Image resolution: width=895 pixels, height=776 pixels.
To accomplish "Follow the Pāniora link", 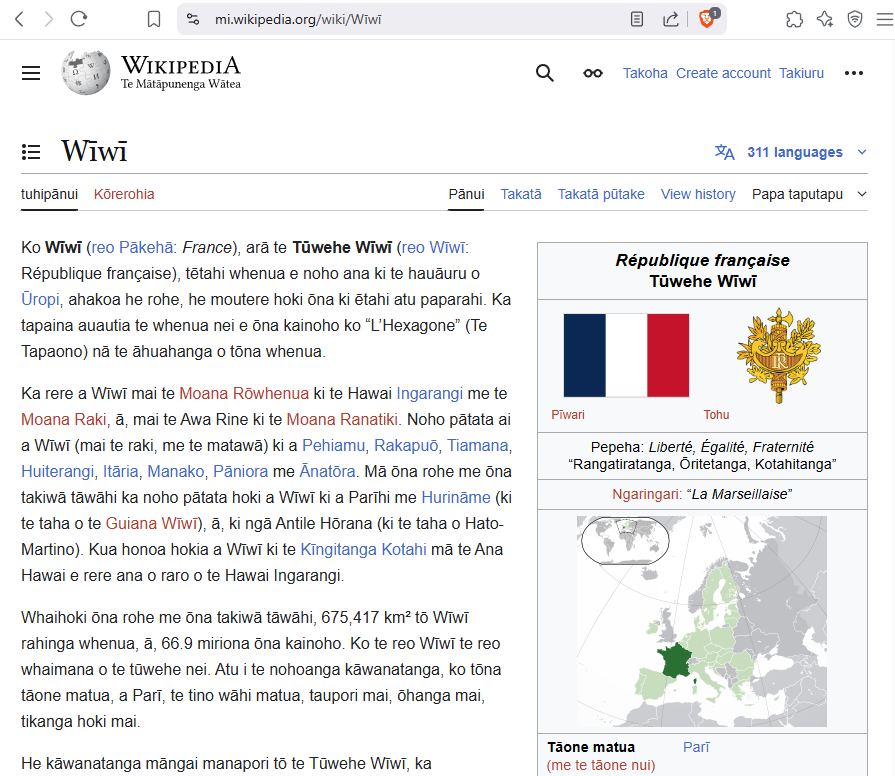I will (240, 472).
